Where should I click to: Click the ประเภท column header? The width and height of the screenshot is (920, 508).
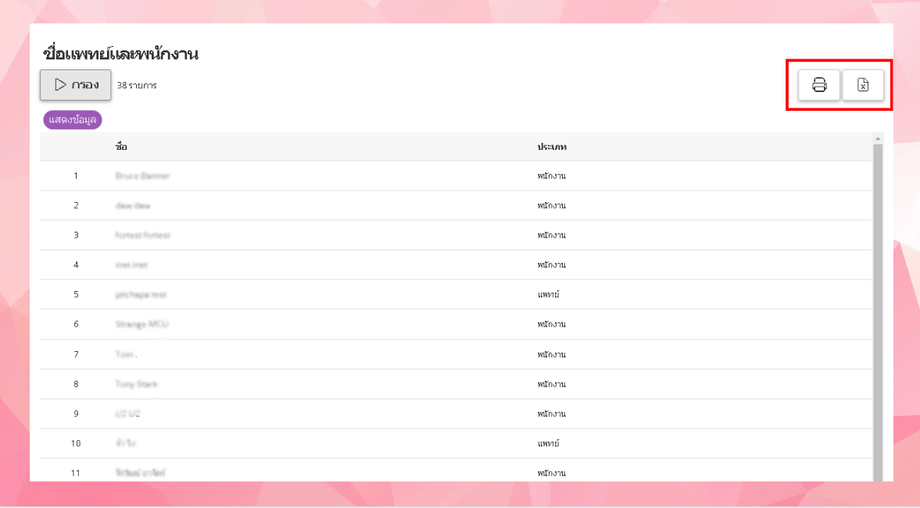[x=552, y=147]
